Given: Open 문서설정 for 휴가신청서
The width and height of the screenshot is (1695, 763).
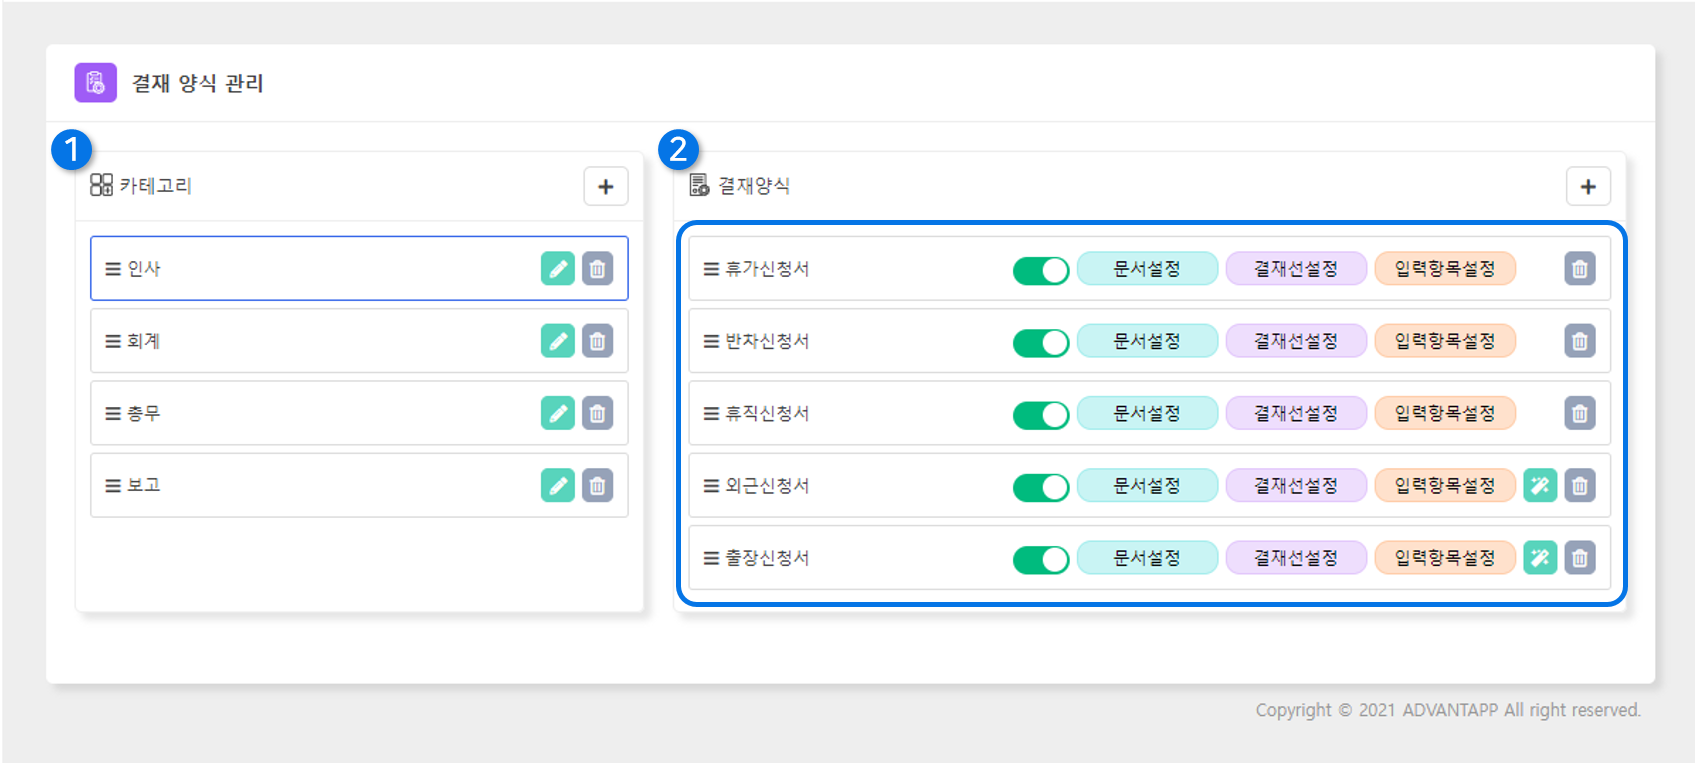Looking at the screenshot, I should 1147,269.
